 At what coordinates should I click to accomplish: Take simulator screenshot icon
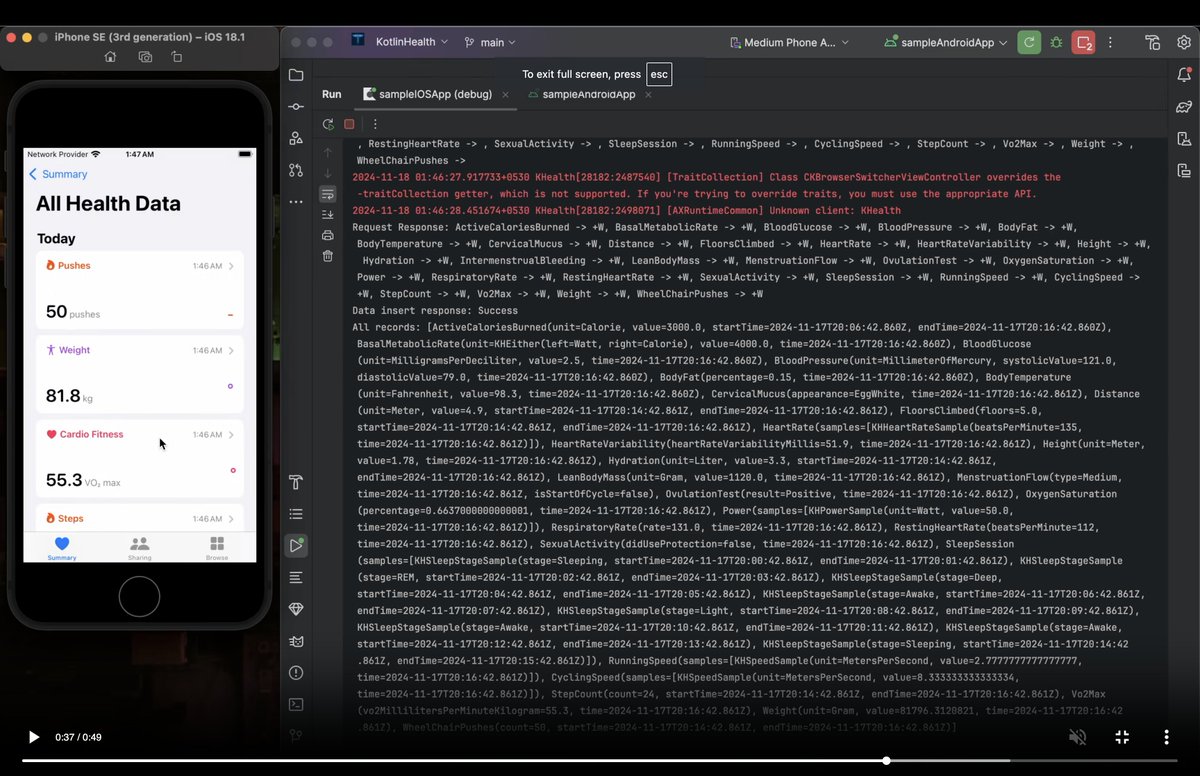[x=145, y=57]
